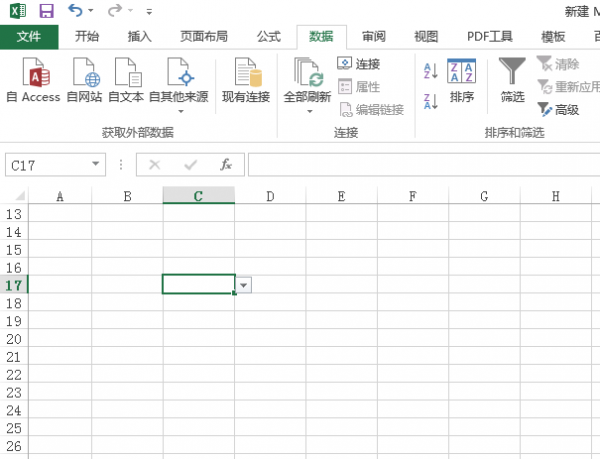This screenshot has width=600, height=459.
Task: Open Customize Quick Access Toolbar dropdown
Action: (x=149, y=12)
